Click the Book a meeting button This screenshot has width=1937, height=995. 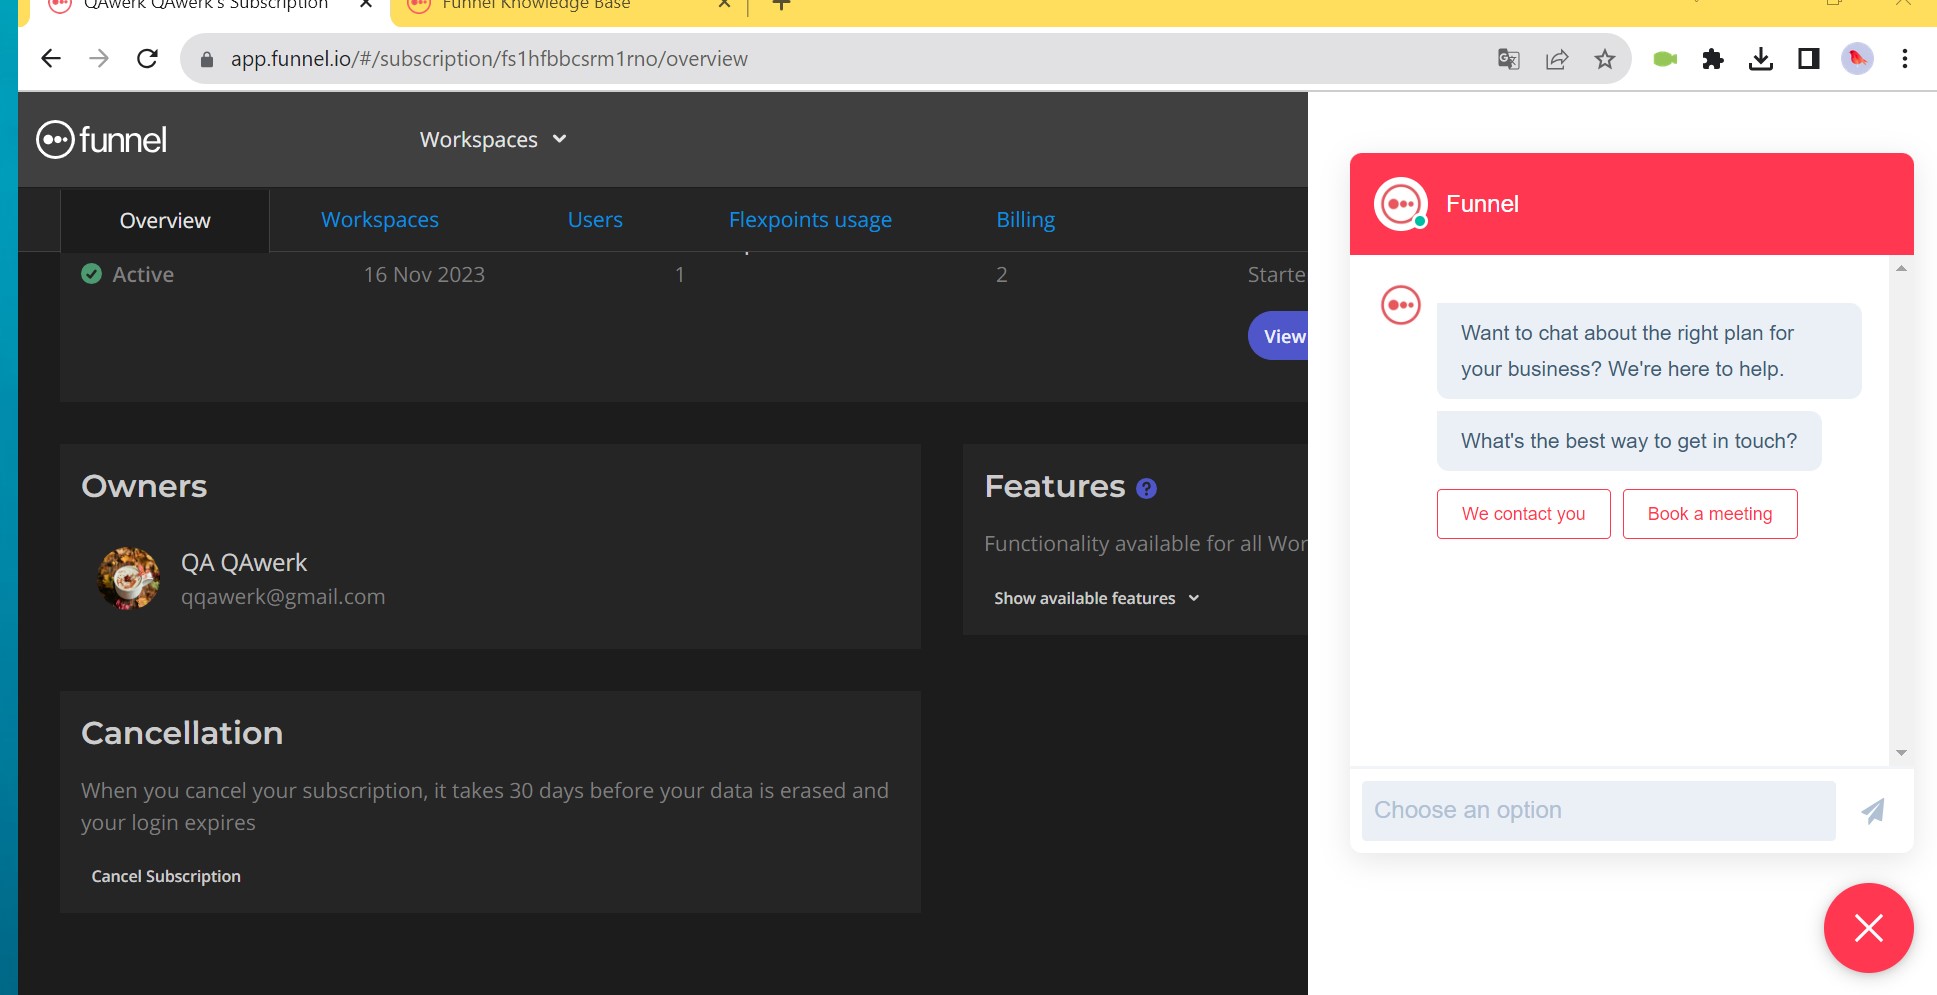click(1710, 514)
